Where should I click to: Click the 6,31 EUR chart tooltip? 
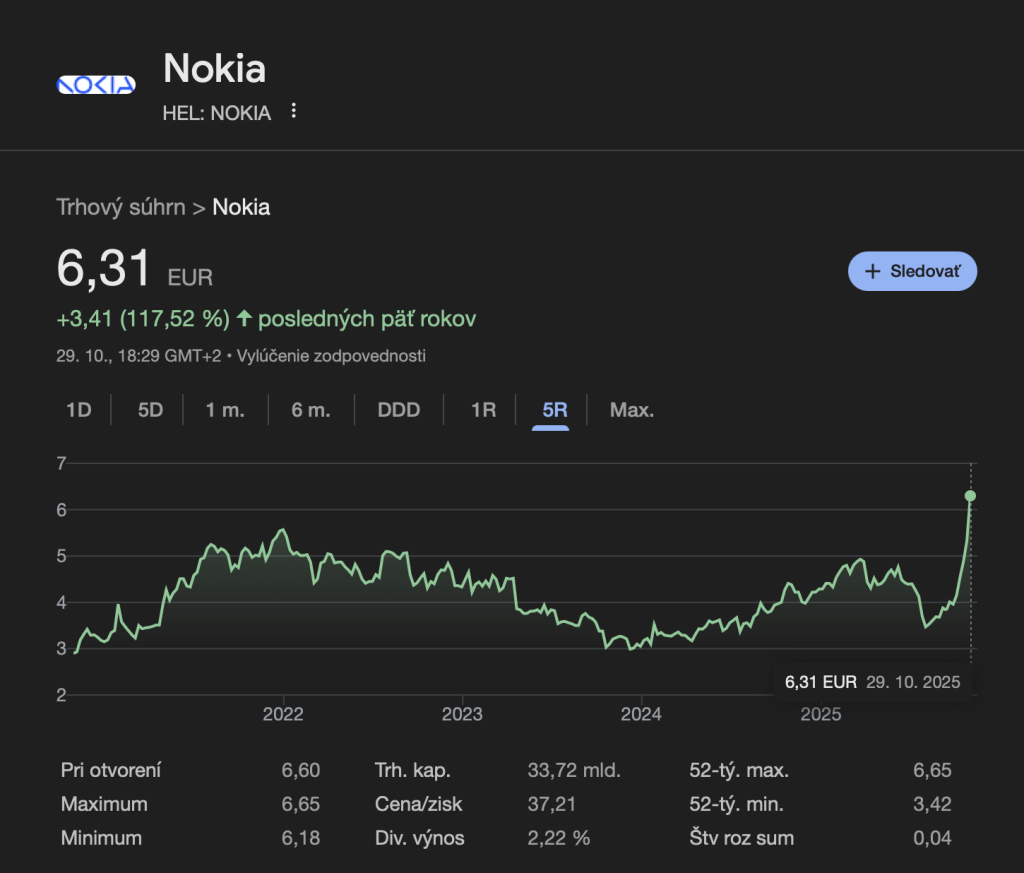tap(872, 682)
